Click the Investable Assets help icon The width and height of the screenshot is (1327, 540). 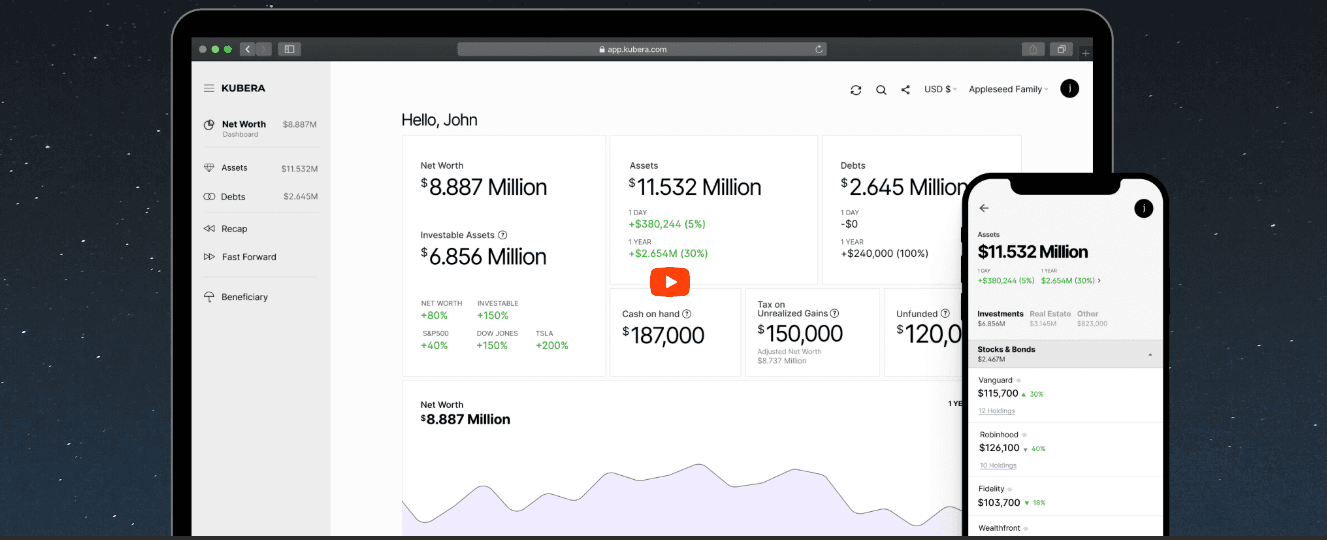click(502, 235)
